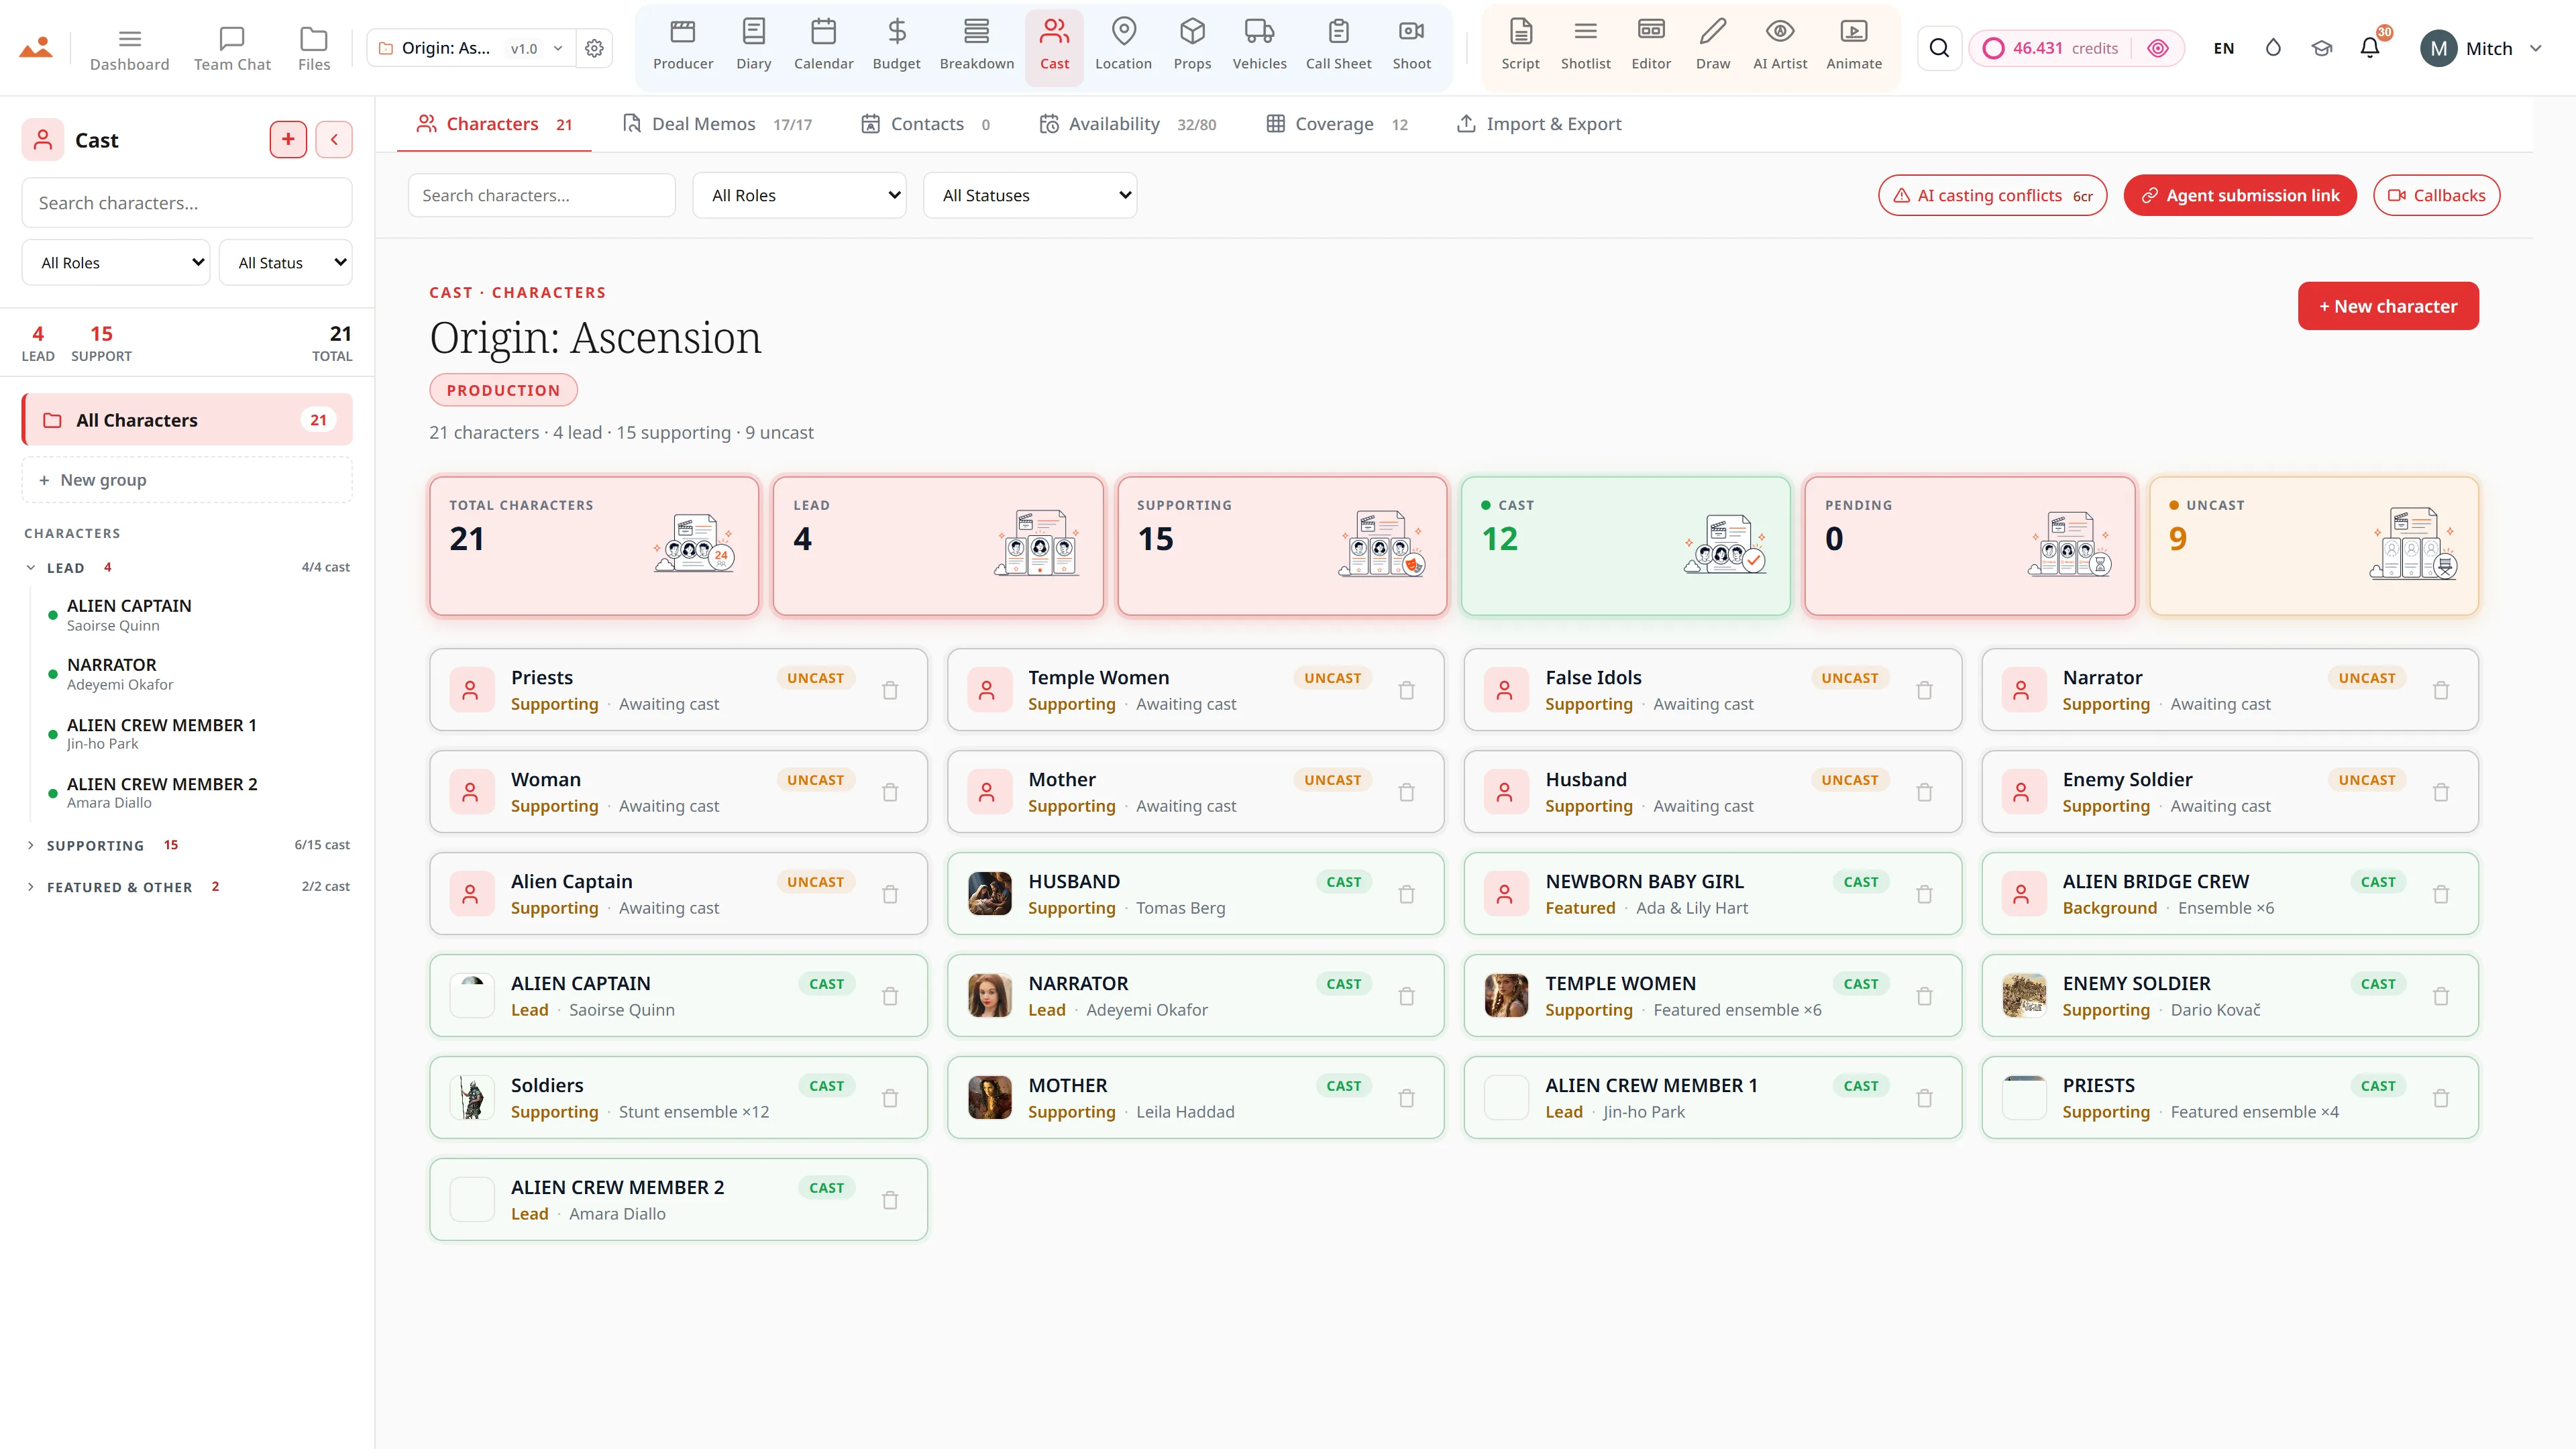
Task: Open the All Statuses dropdown
Action: [1030, 195]
